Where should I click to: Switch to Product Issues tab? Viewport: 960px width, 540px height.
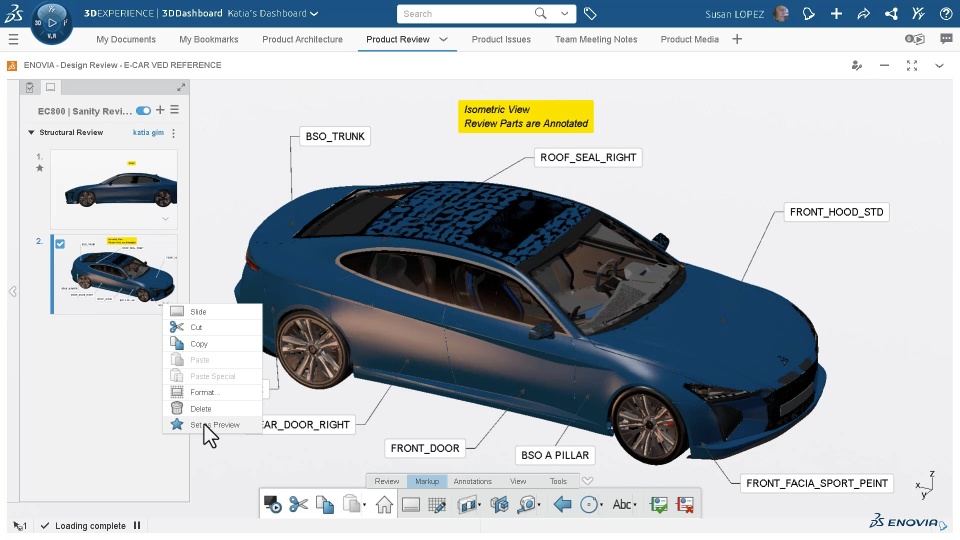tap(501, 39)
